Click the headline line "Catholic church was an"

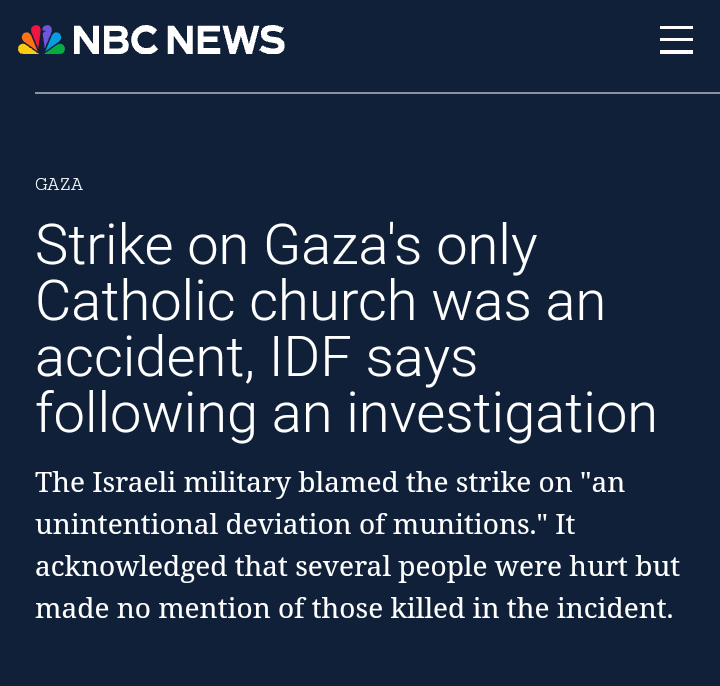coord(320,301)
